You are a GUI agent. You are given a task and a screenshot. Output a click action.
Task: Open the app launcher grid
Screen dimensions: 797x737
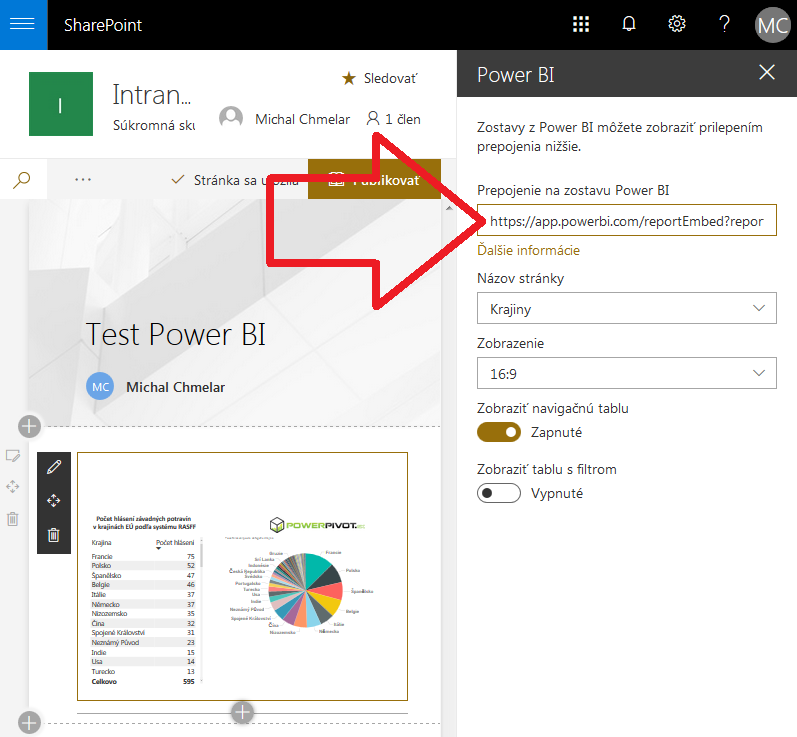[580, 24]
